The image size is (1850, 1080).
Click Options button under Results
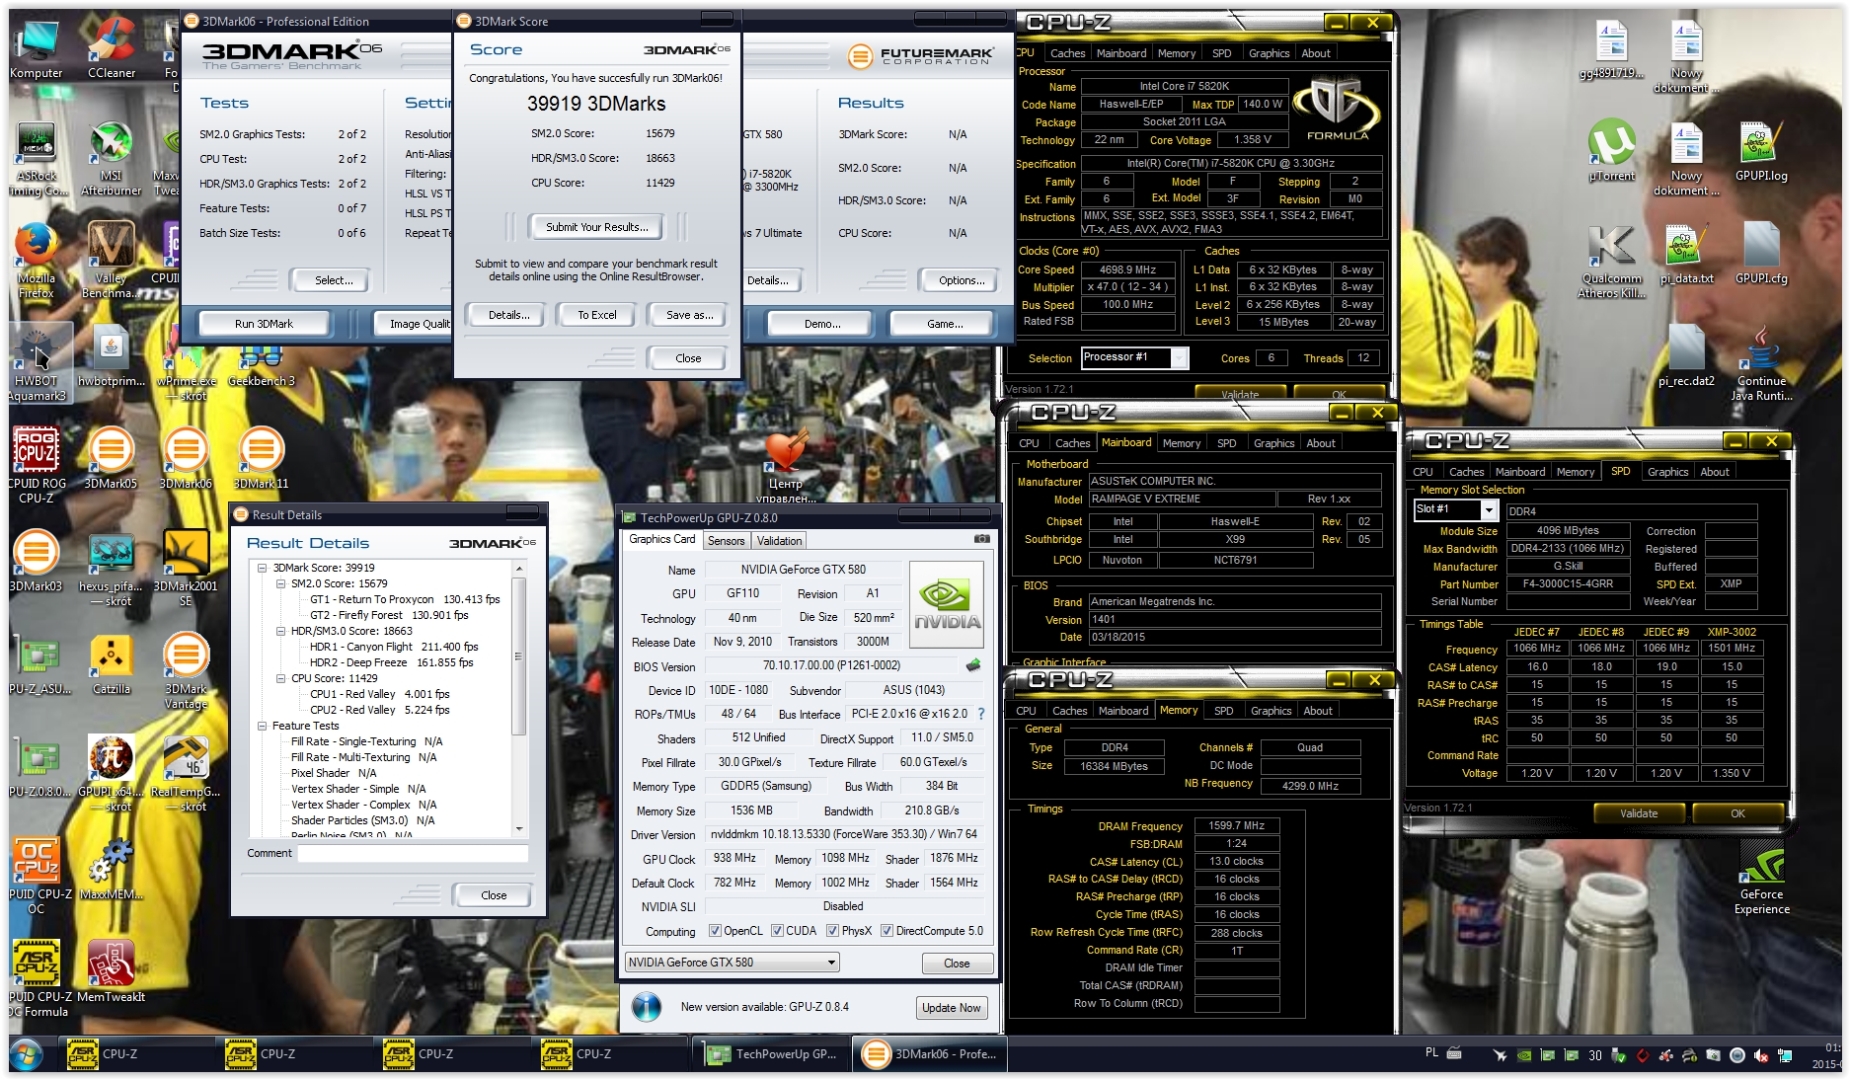pyautogui.click(x=961, y=281)
